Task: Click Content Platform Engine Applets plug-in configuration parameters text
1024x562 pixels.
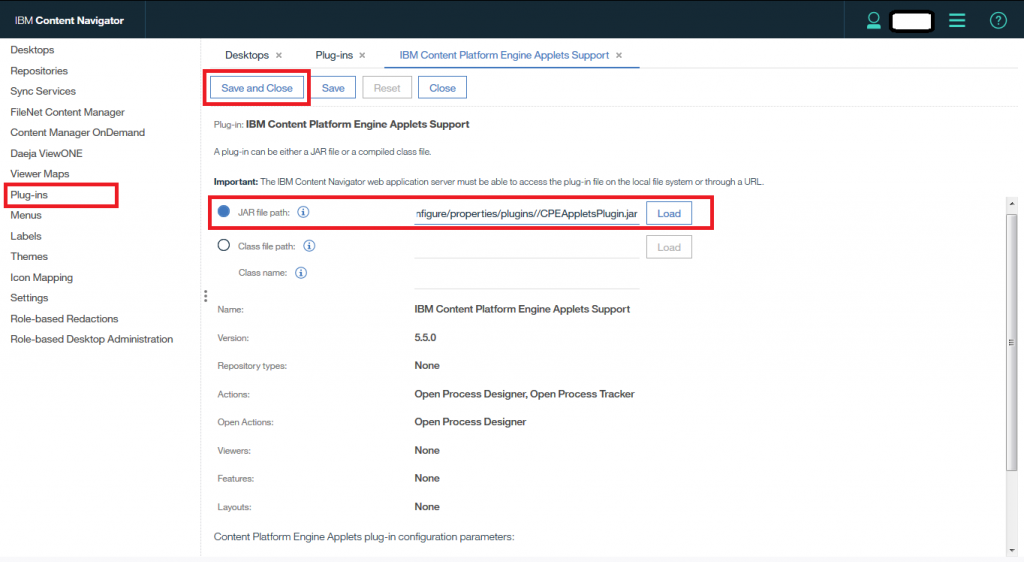Action: (364, 537)
